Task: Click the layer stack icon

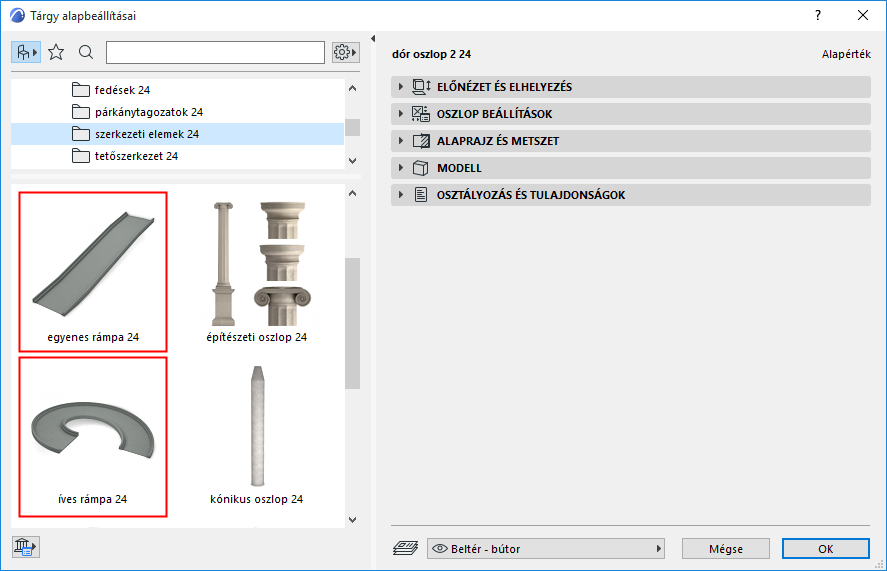Action: pyautogui.click(x=405, y=548)
